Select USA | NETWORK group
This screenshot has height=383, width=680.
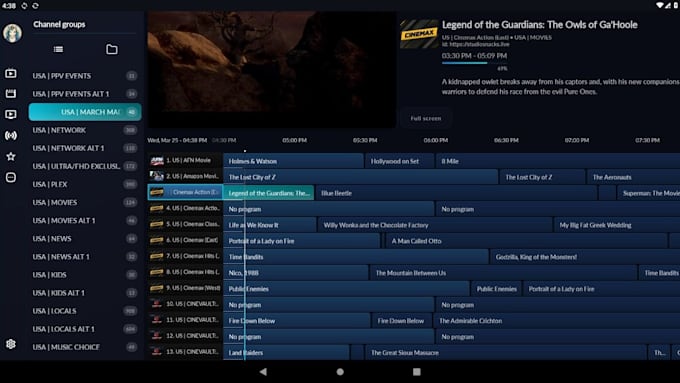pyautogui.click(x=85, y=130)
